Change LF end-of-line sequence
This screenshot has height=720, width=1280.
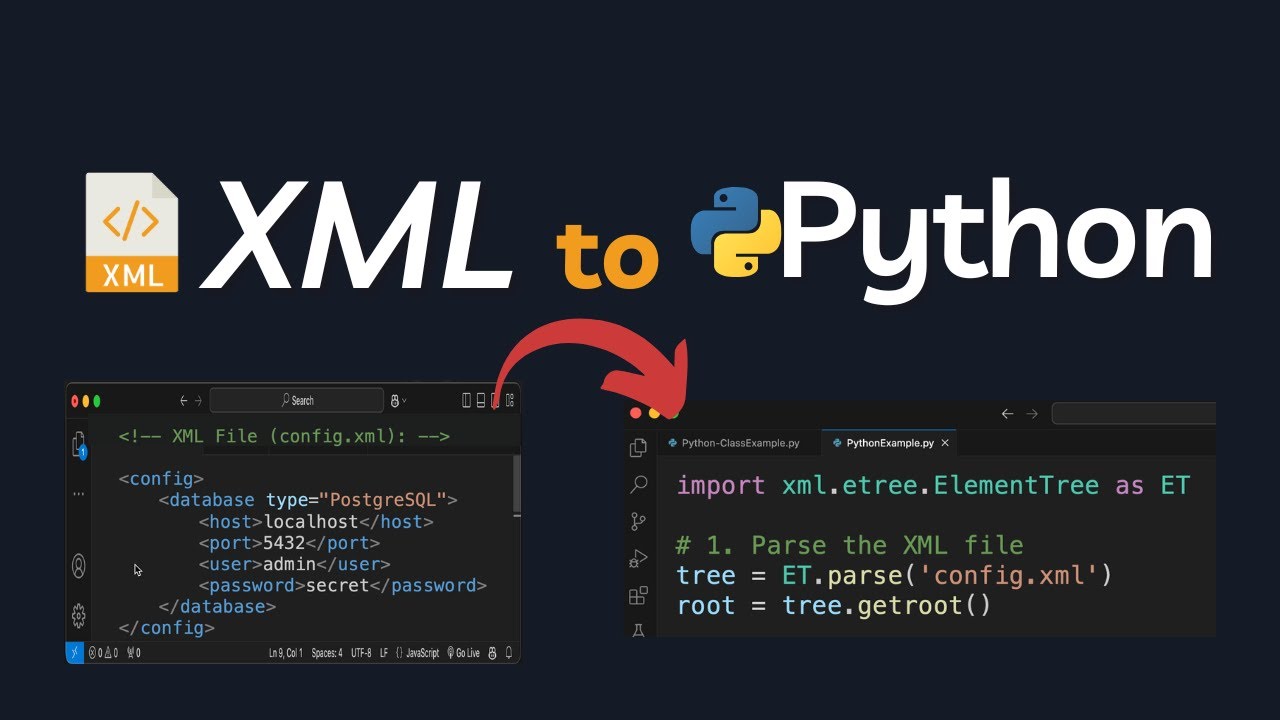click(384, 653)
